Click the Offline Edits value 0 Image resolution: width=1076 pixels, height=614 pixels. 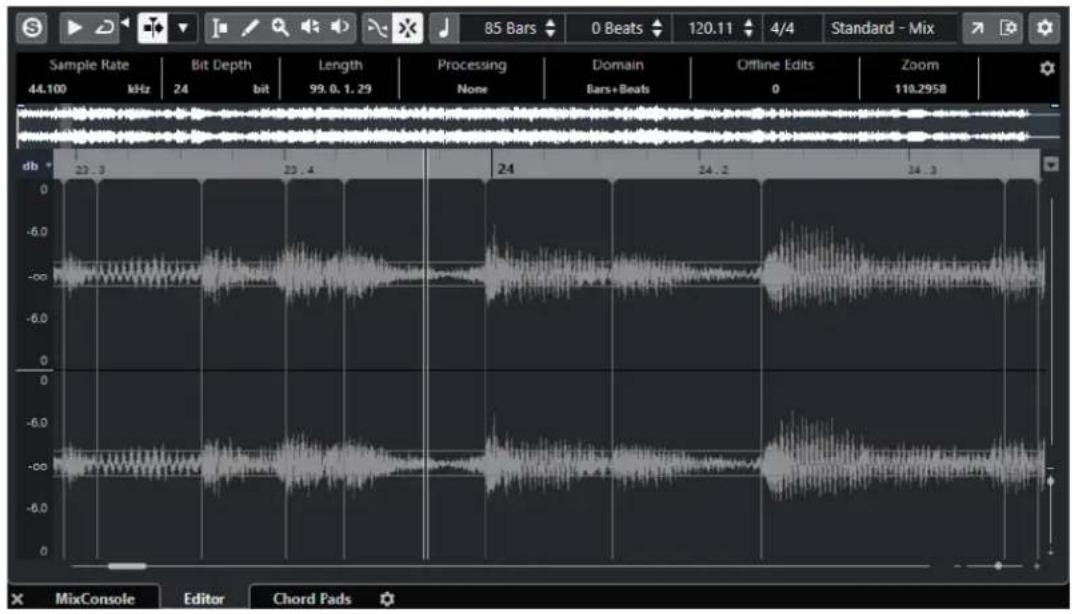click(775, 89)
